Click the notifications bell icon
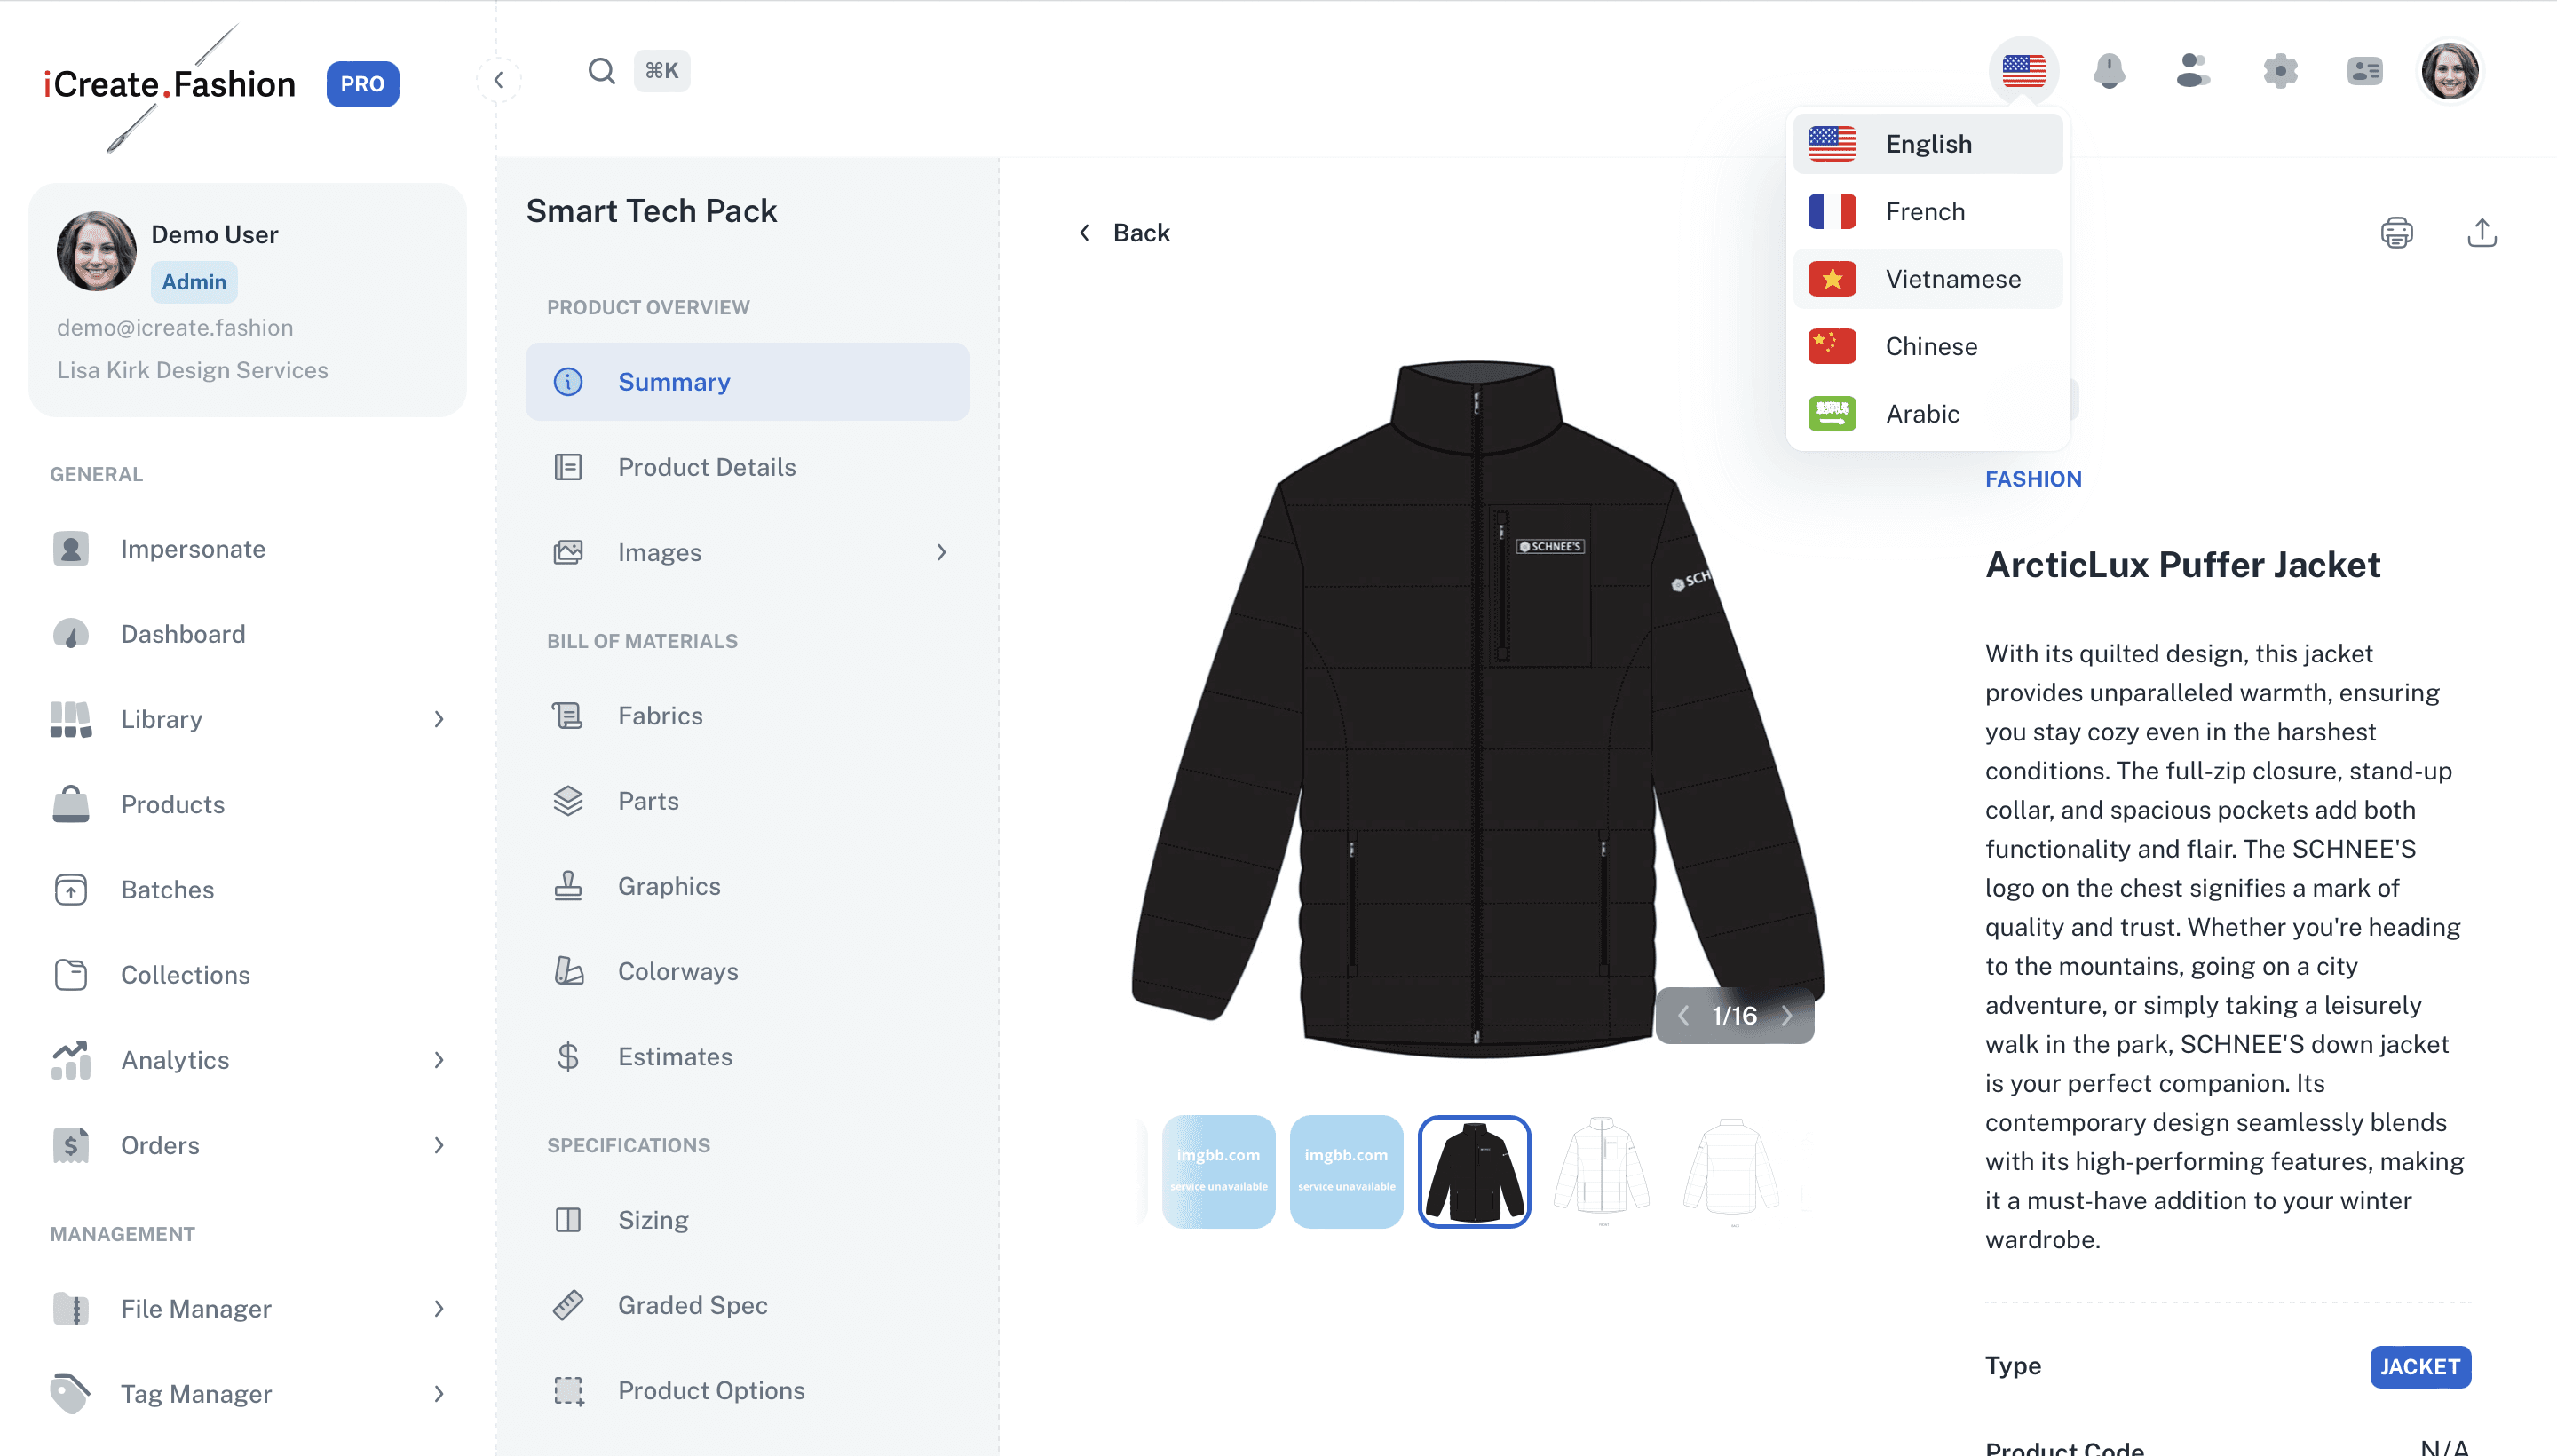The width and height of the screenshot is (2557, 1456). [2109, 71]
